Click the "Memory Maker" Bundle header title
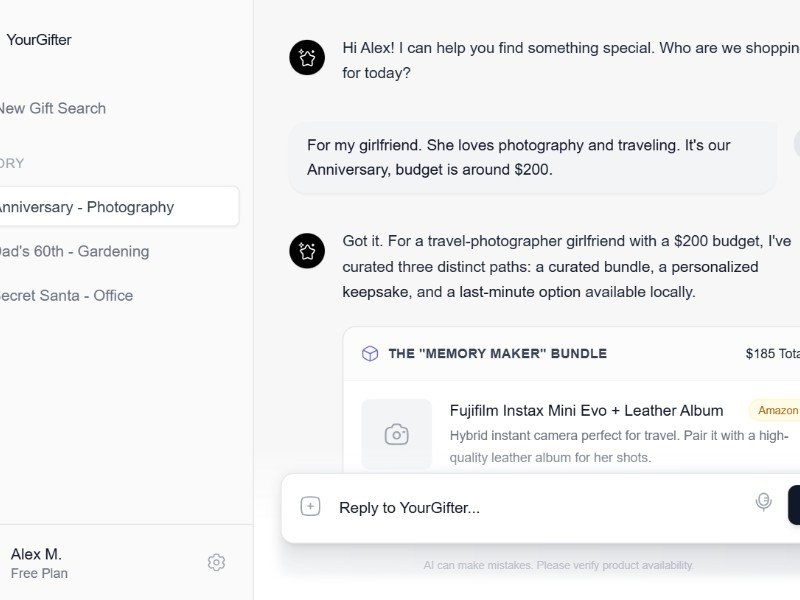 click(x=497, y=354)
